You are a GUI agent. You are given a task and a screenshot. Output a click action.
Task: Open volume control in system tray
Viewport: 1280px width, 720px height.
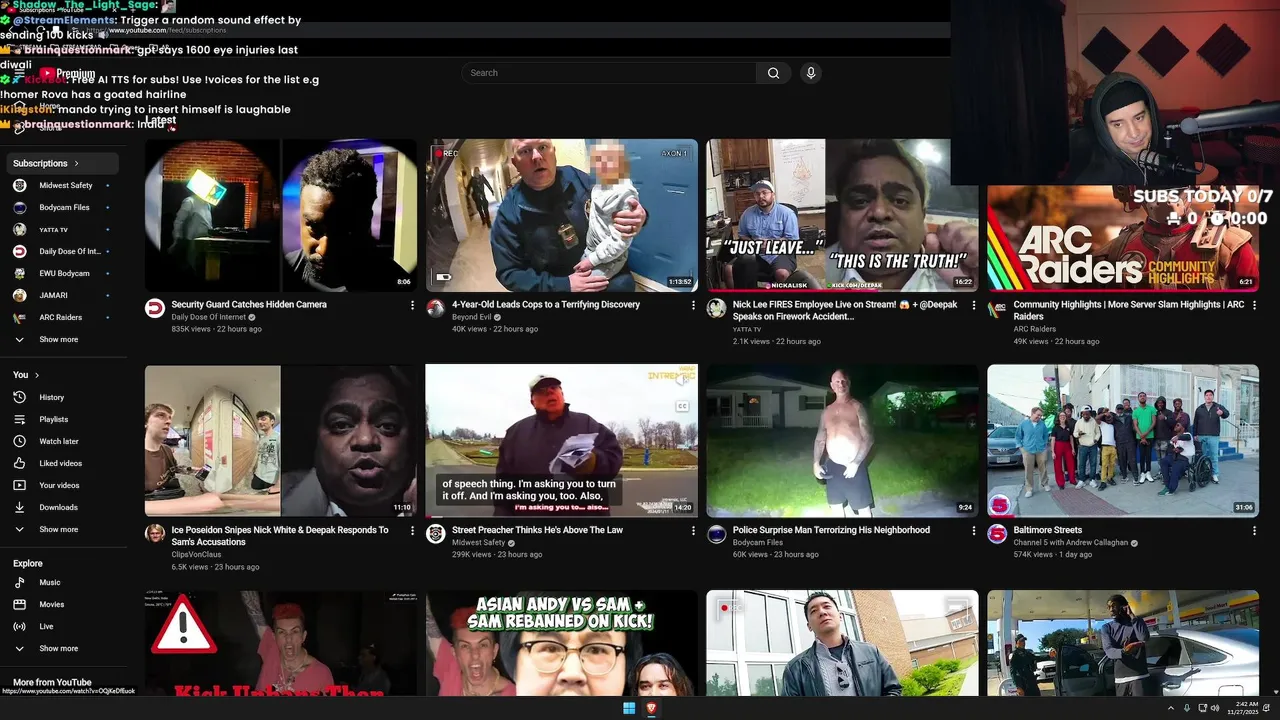1215,708
